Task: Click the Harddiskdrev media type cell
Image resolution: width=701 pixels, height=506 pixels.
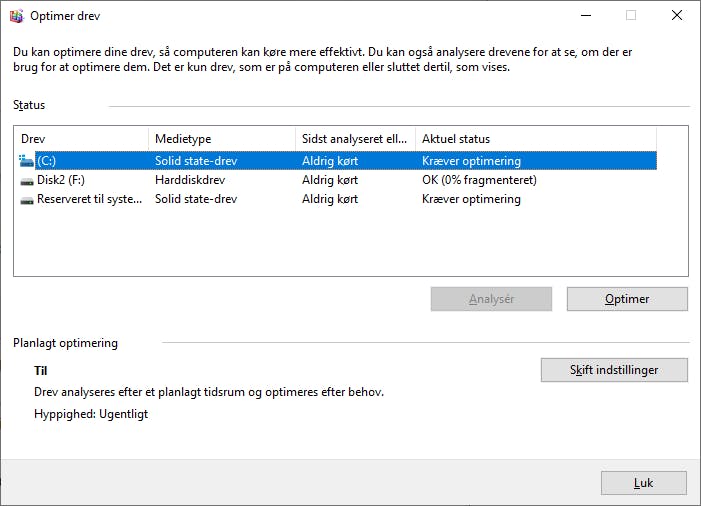Action: click(x=190, y=180)
